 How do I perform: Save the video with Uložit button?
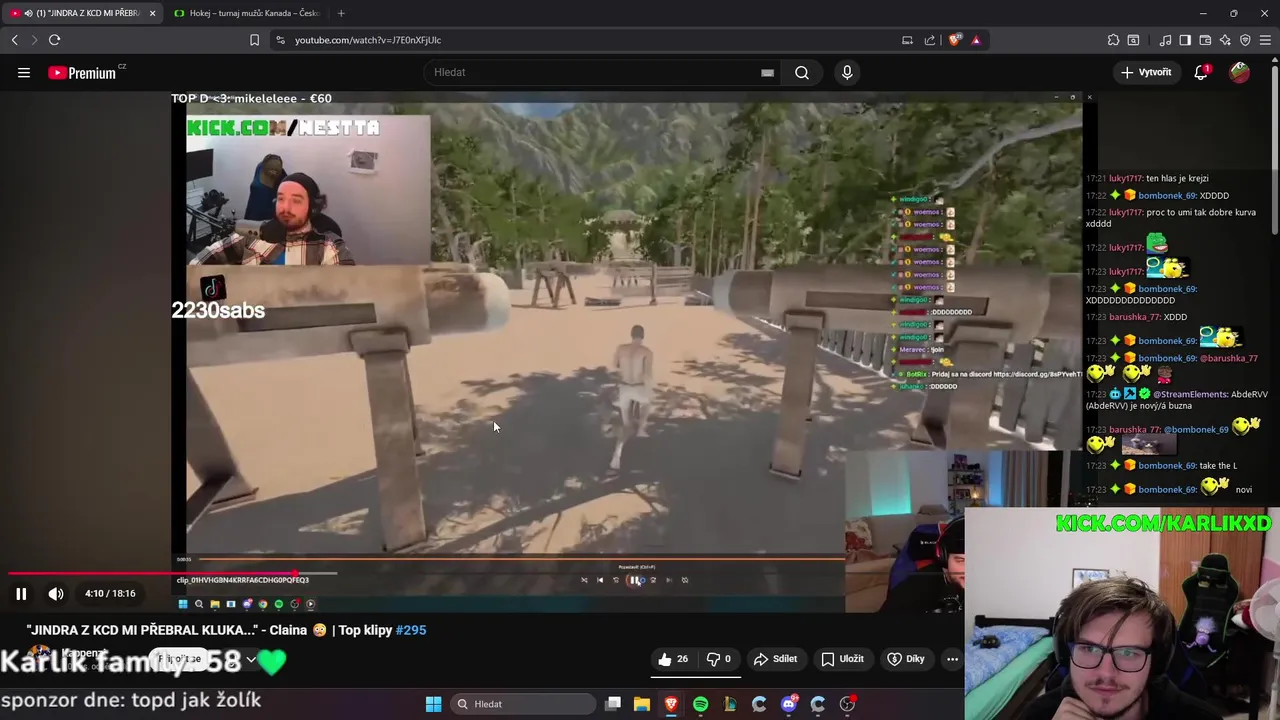843,659
